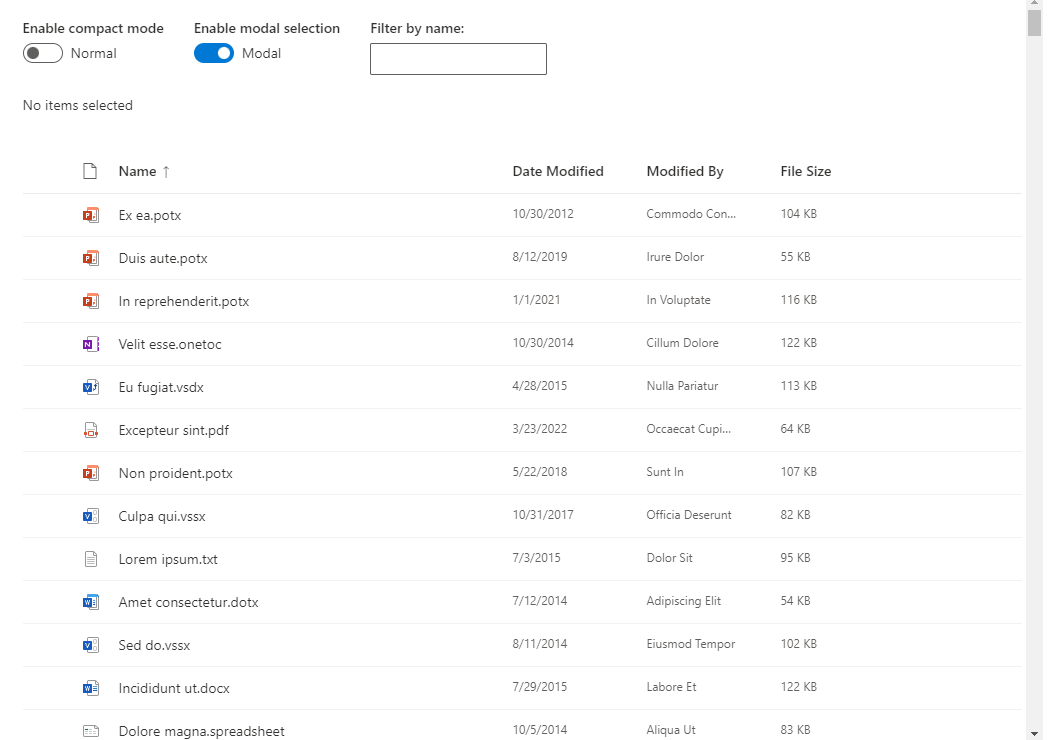Click the 104 KB file size cell
The image size is (1061, 740).
[798, 214]
